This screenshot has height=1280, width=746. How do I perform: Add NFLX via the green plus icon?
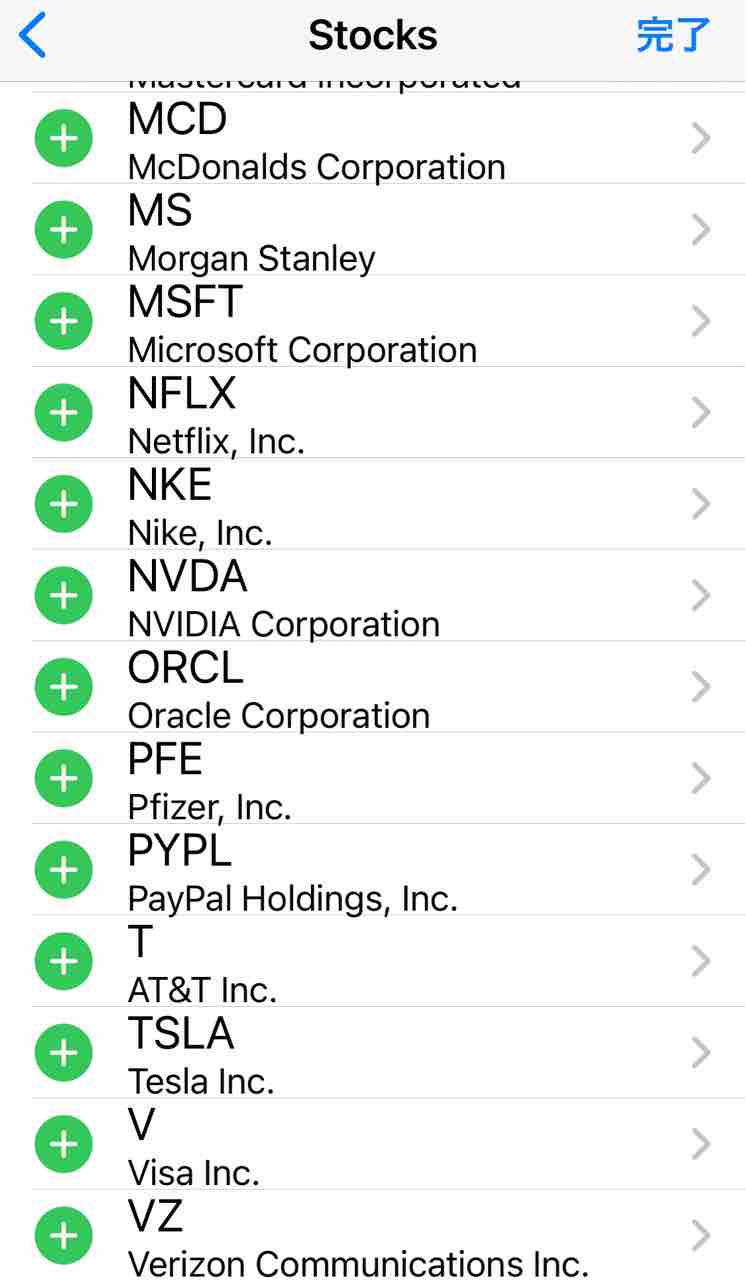pos(64,413)
